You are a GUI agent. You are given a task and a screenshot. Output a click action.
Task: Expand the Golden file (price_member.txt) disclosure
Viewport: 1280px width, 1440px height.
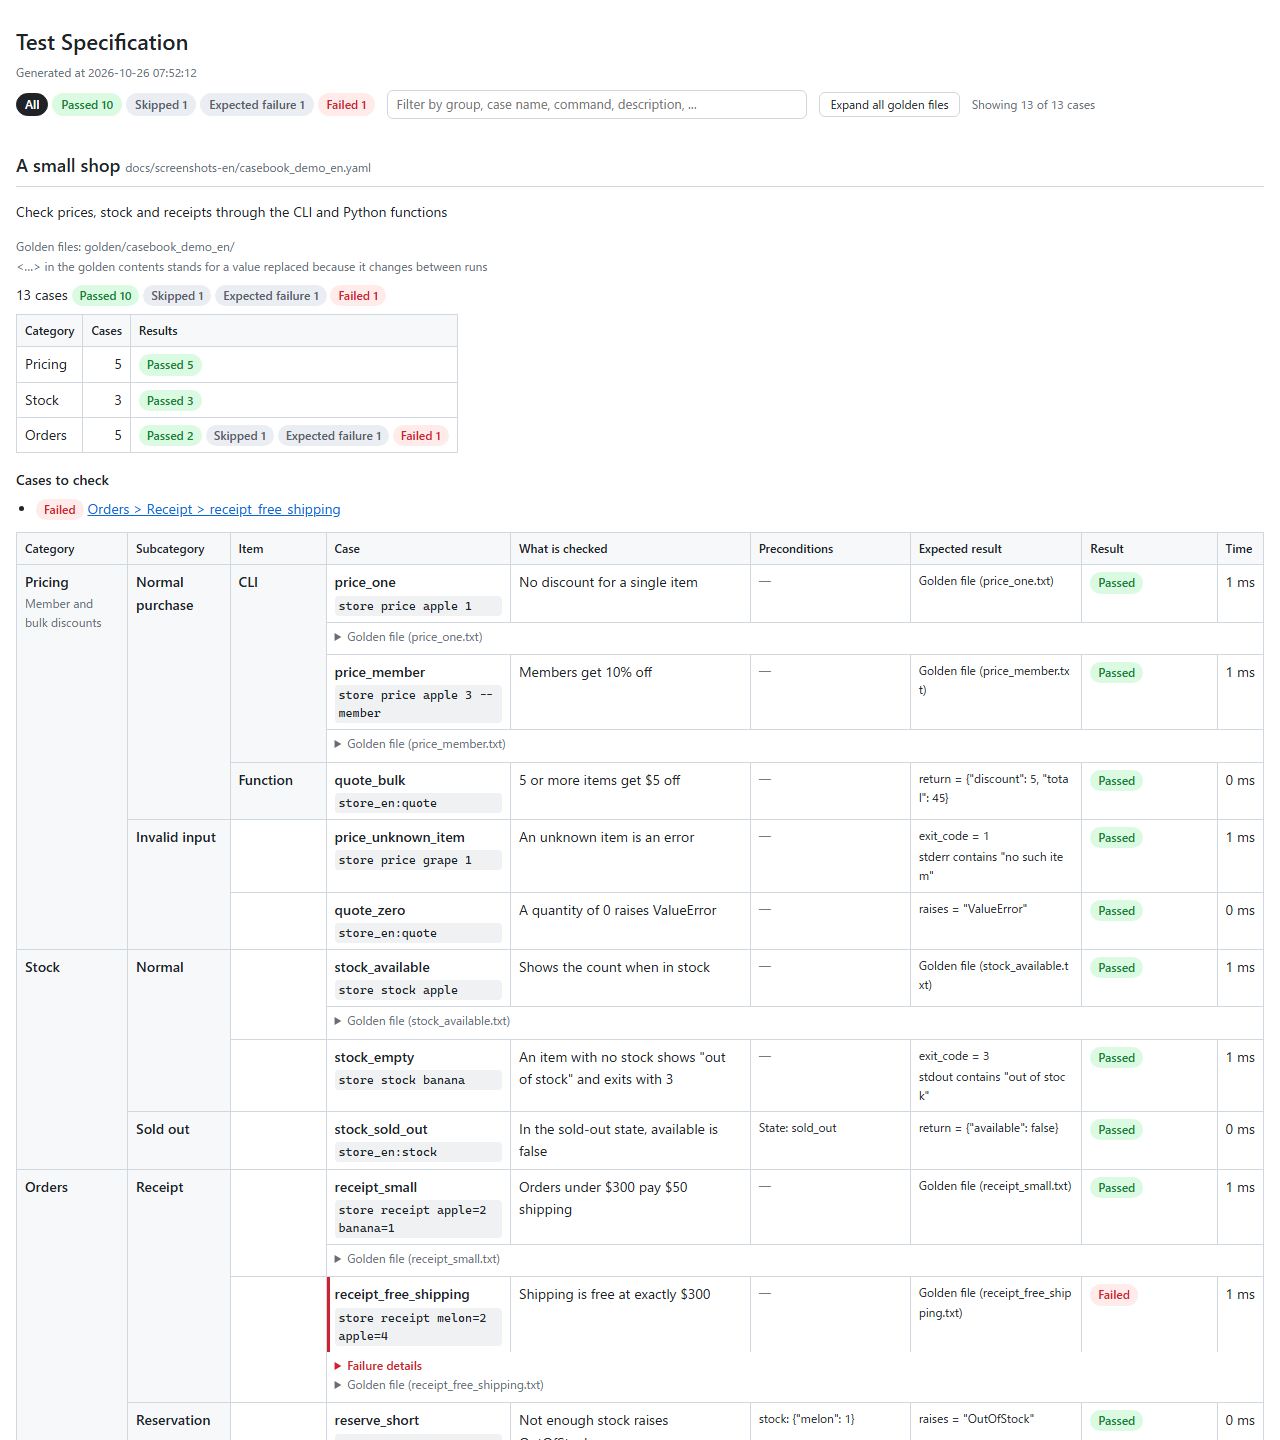pyautogui.click(x=420, y=744)
